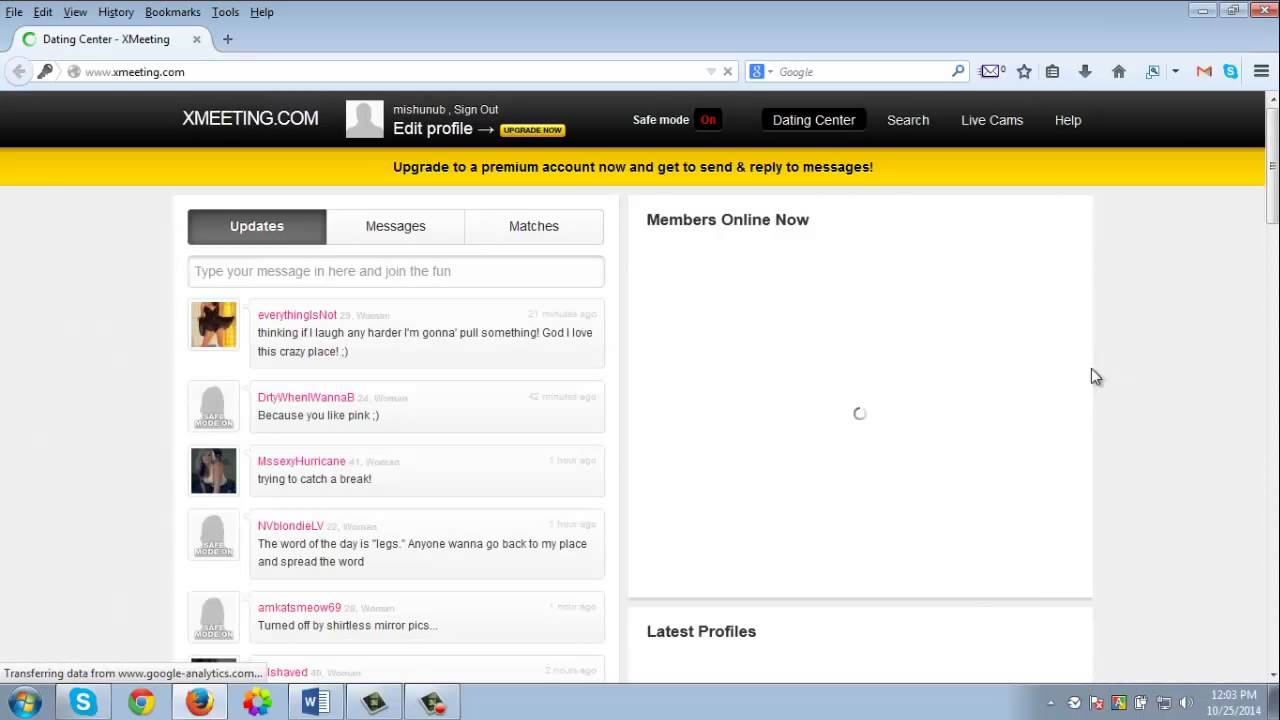
Task: Open Google Chrome from the taskbar
Action: pyautogui.click(x=141, y=703)
